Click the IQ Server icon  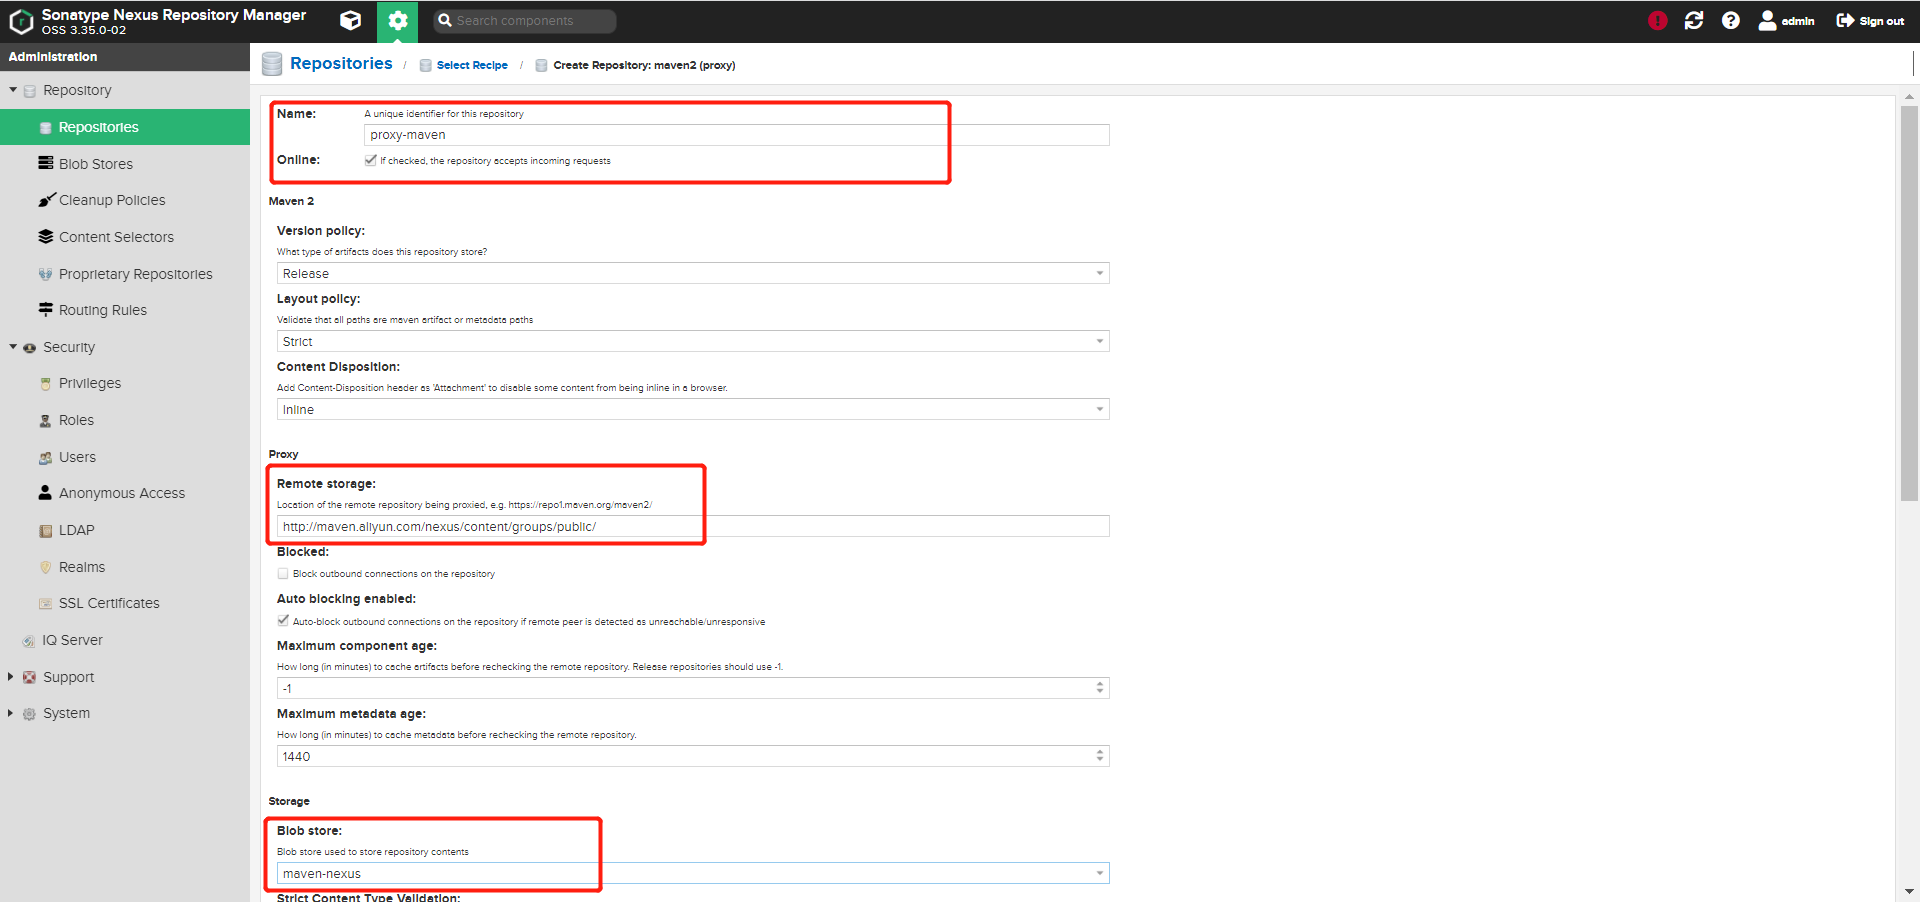click(29, 641)
